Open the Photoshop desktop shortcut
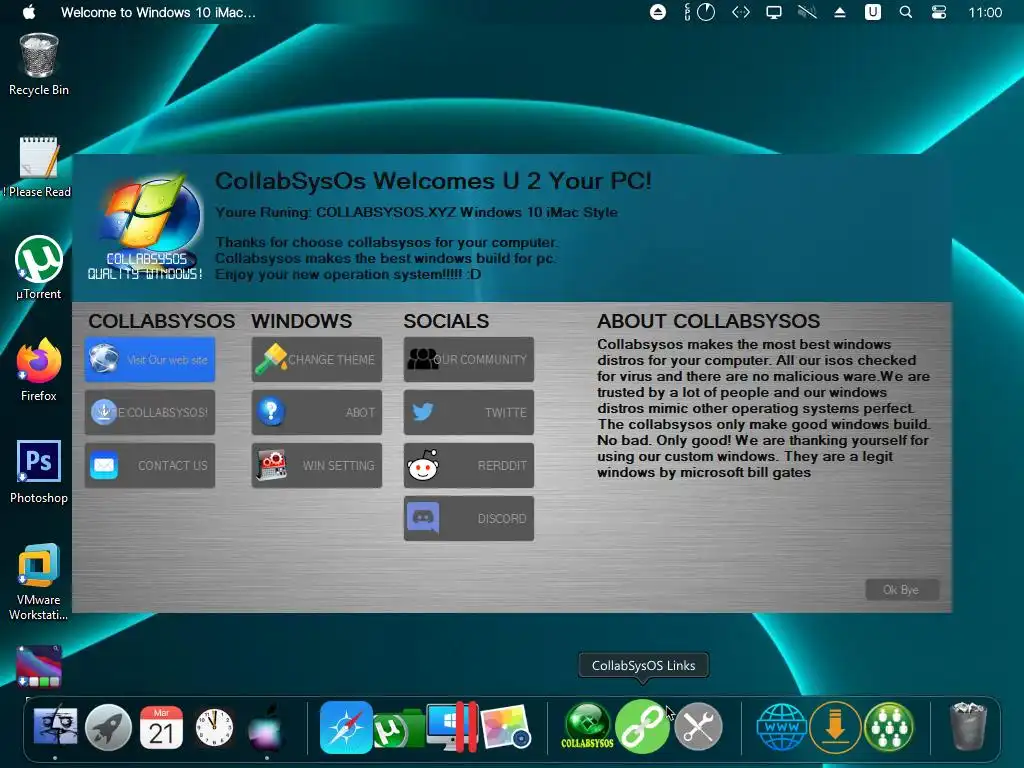The image size is (1024, 768). coord(39,472)
